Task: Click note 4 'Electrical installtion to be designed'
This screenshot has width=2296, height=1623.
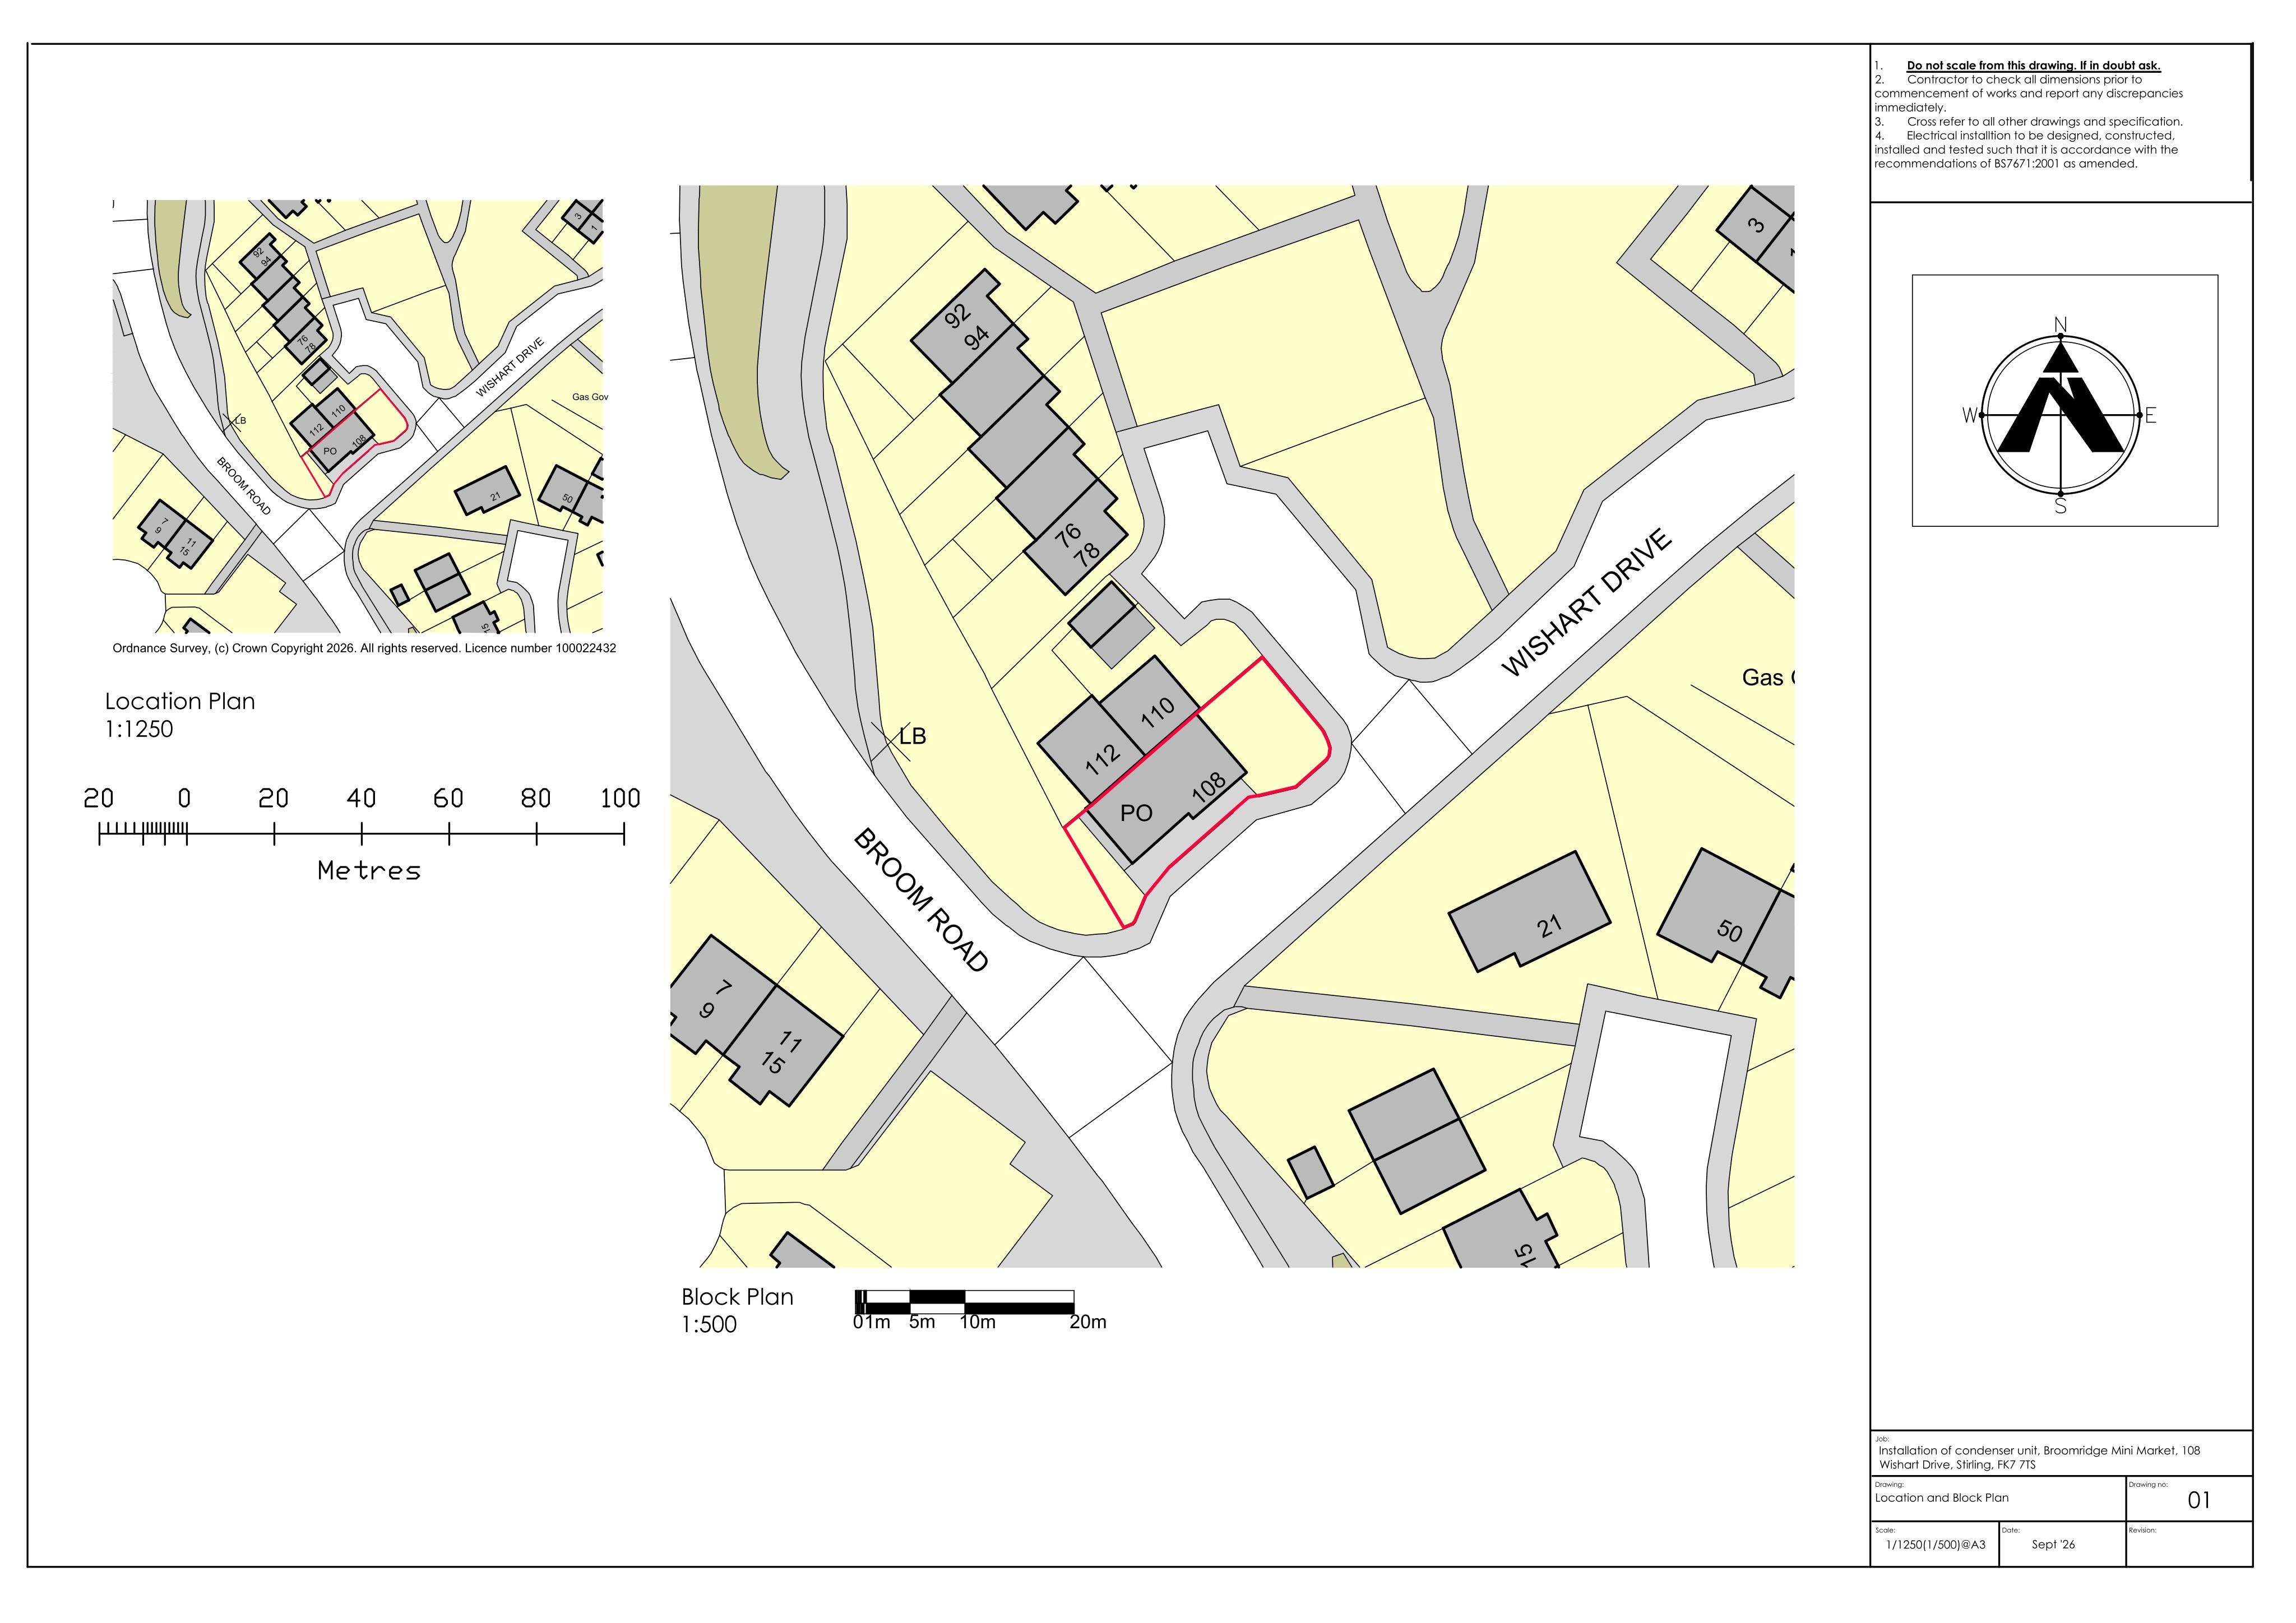Action: coord(2025,149)
